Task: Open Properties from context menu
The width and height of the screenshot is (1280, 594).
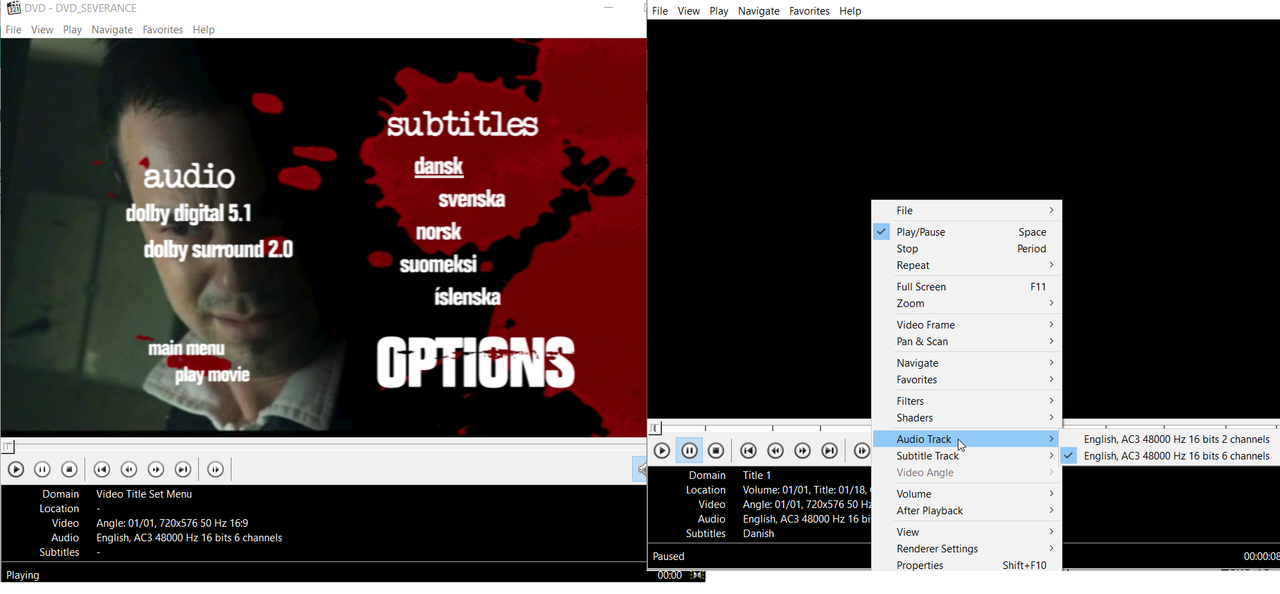Action: [x=966, y=565]
